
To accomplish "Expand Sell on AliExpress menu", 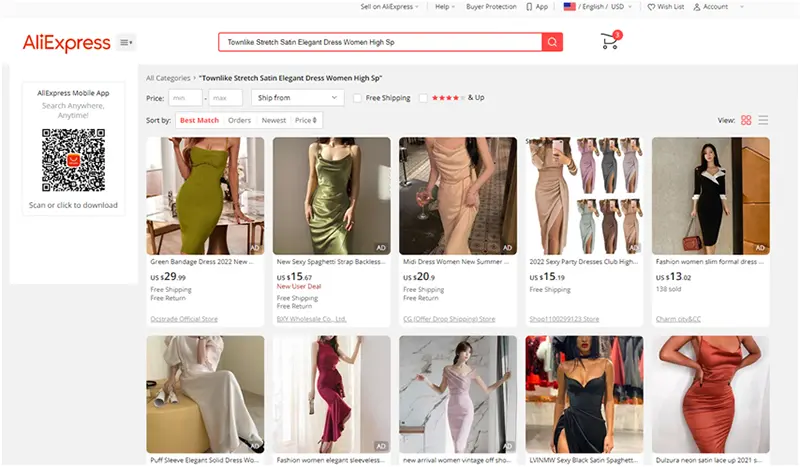I will tap(389, 7).
